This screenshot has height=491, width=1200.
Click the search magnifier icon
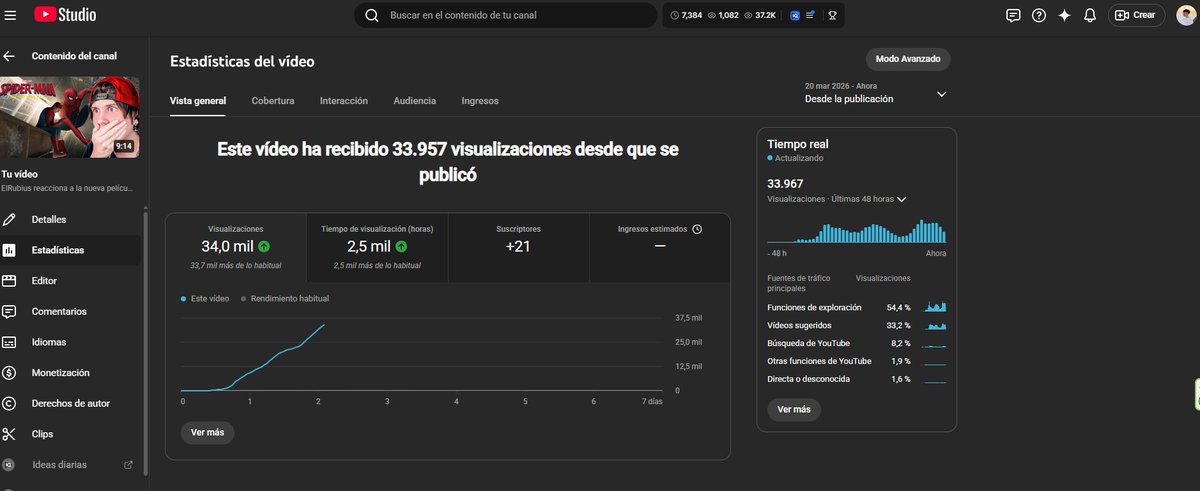371,15
